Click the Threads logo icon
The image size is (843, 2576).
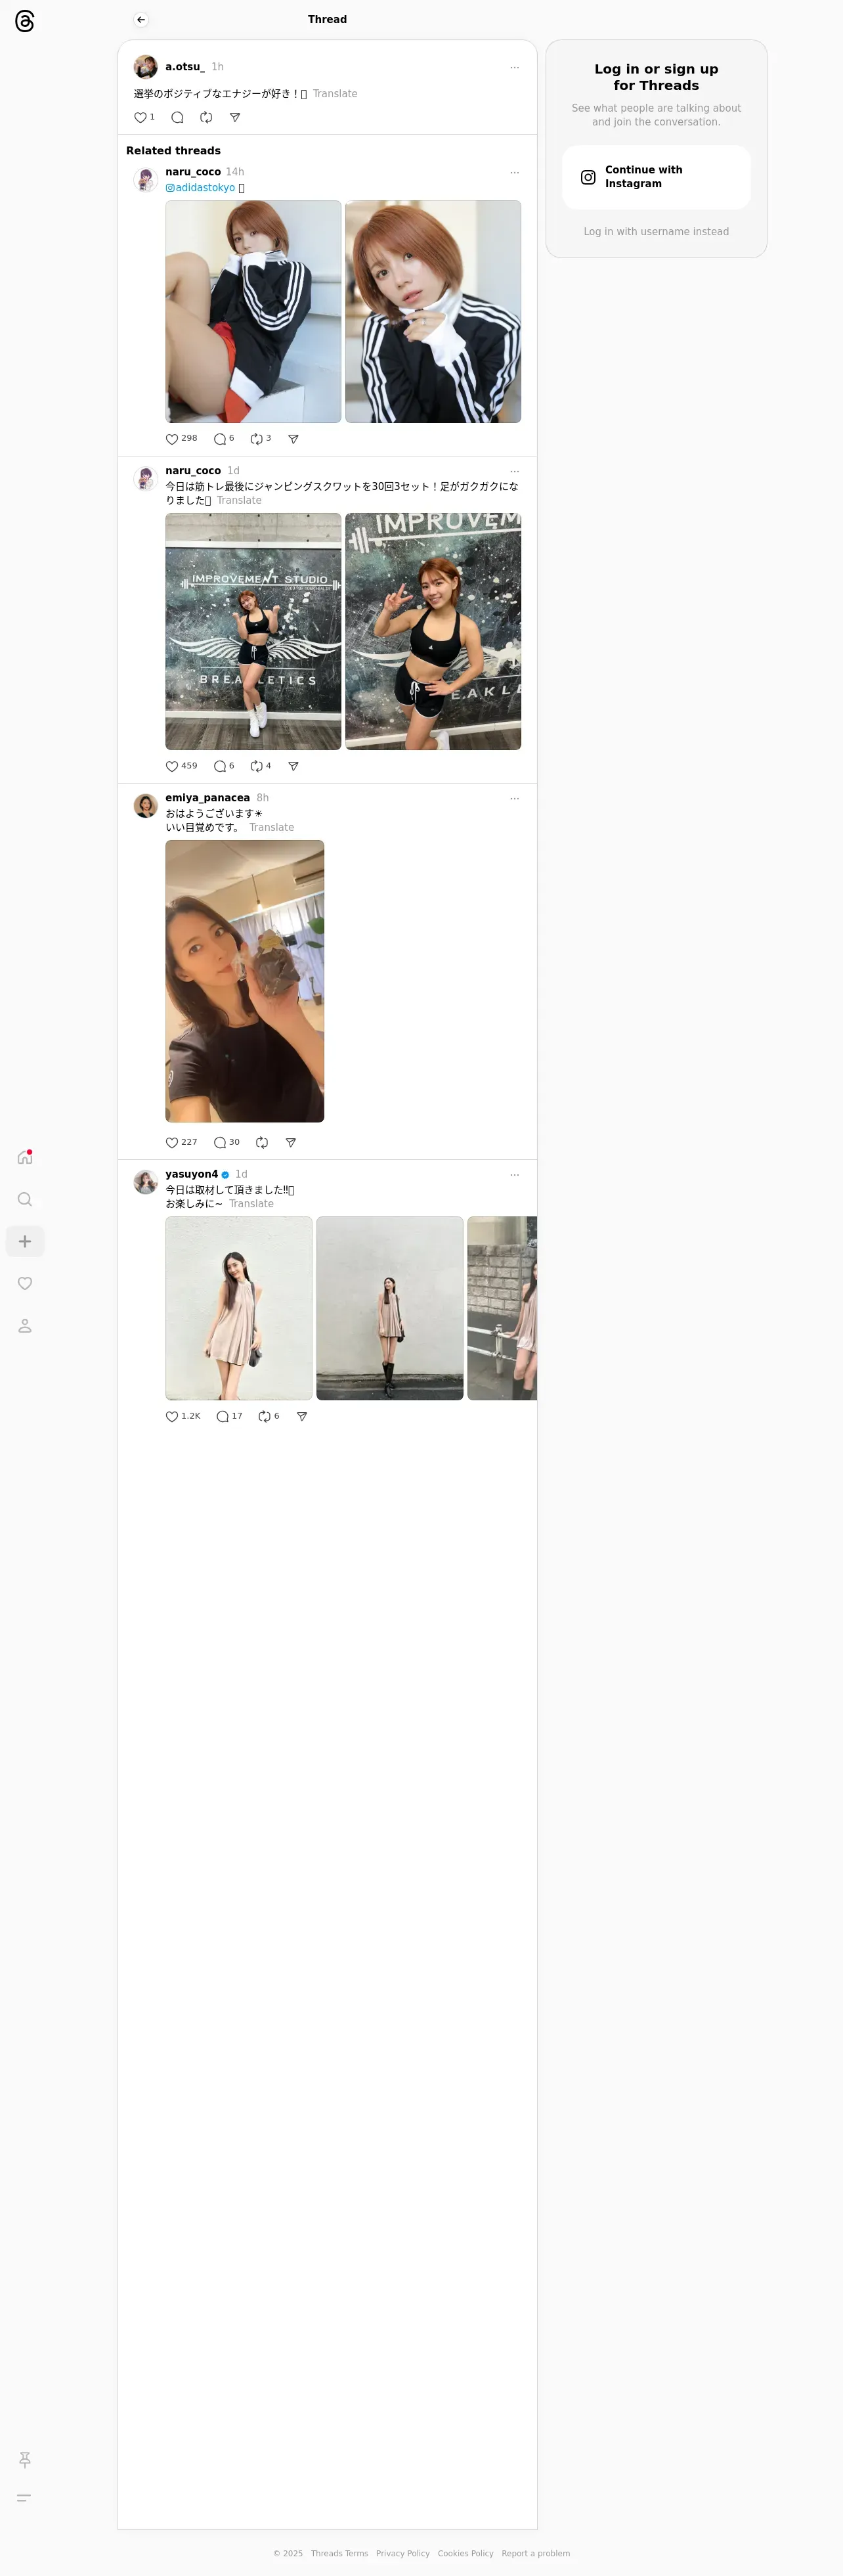pyautogui.click(x=25, y=21)
